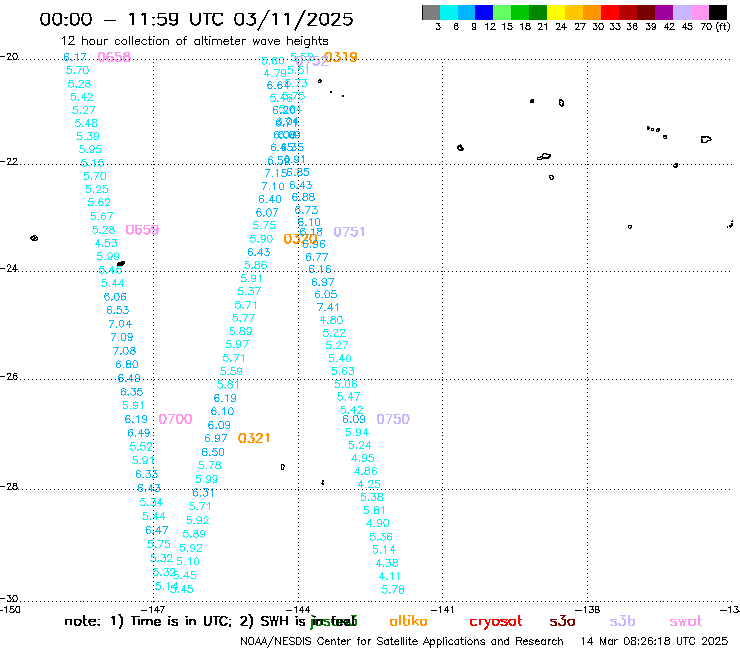Select the 's3b' satellite legend label
740x650 pixels.
622,621
